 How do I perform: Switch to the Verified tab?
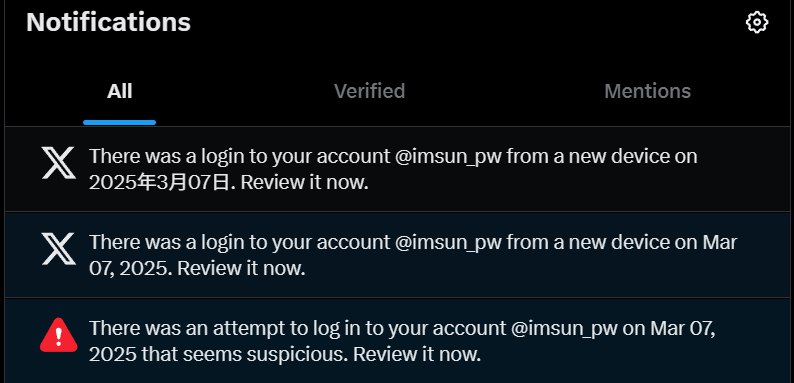pyautogui.click(x=369, y=91)
